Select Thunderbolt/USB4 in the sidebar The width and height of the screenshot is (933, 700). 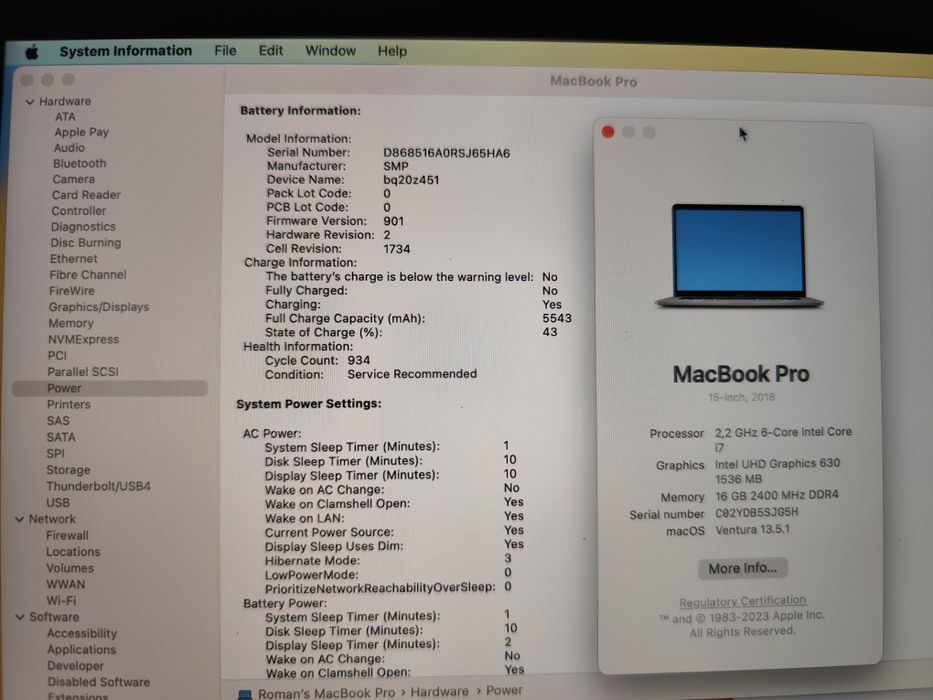coord(98,486)
